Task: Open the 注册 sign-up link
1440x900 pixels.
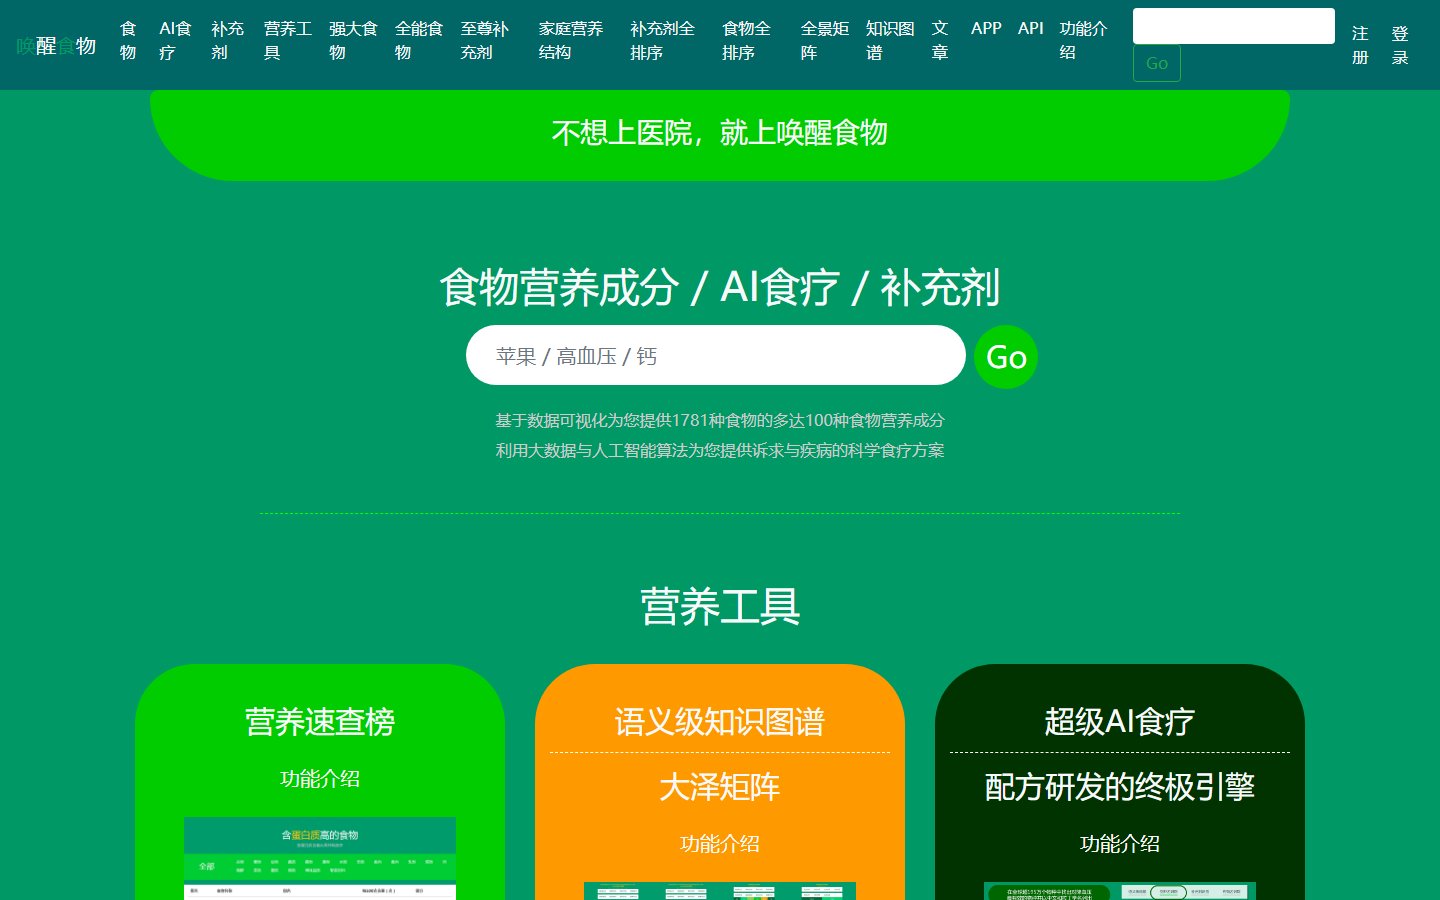Action: (x=1360, y=46)
